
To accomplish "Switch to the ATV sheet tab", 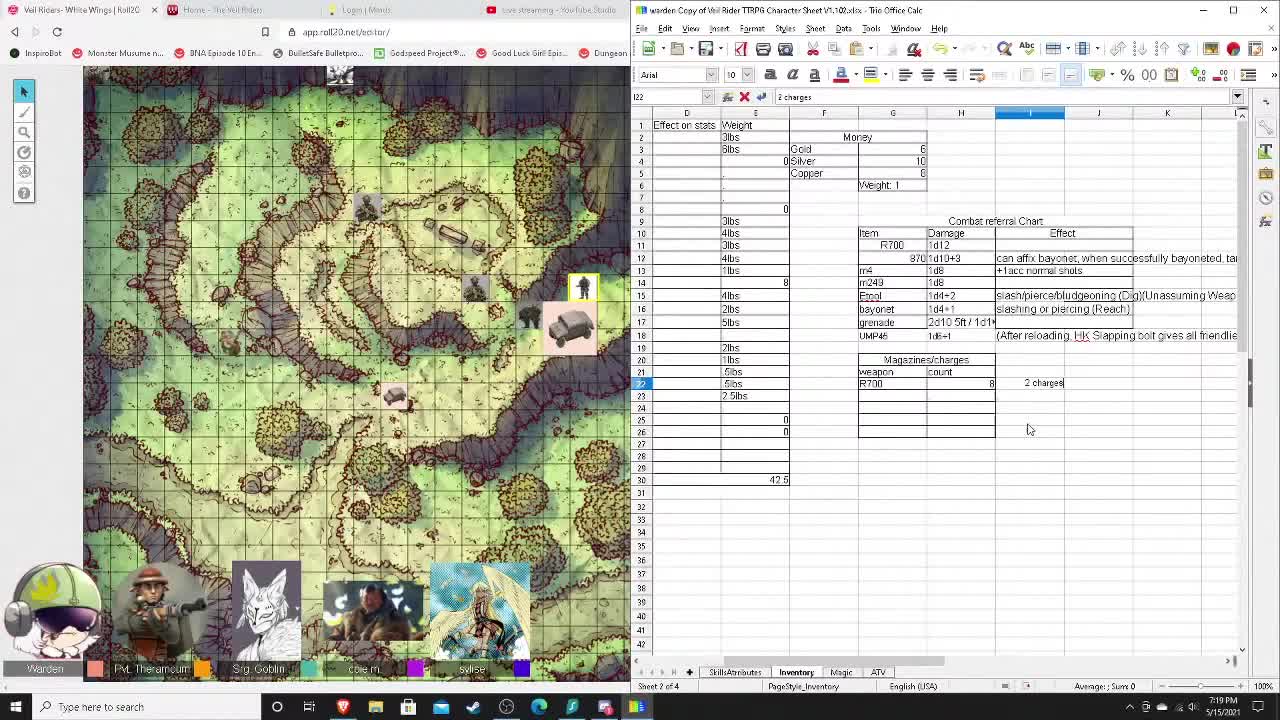I will (x=878, y=672).
